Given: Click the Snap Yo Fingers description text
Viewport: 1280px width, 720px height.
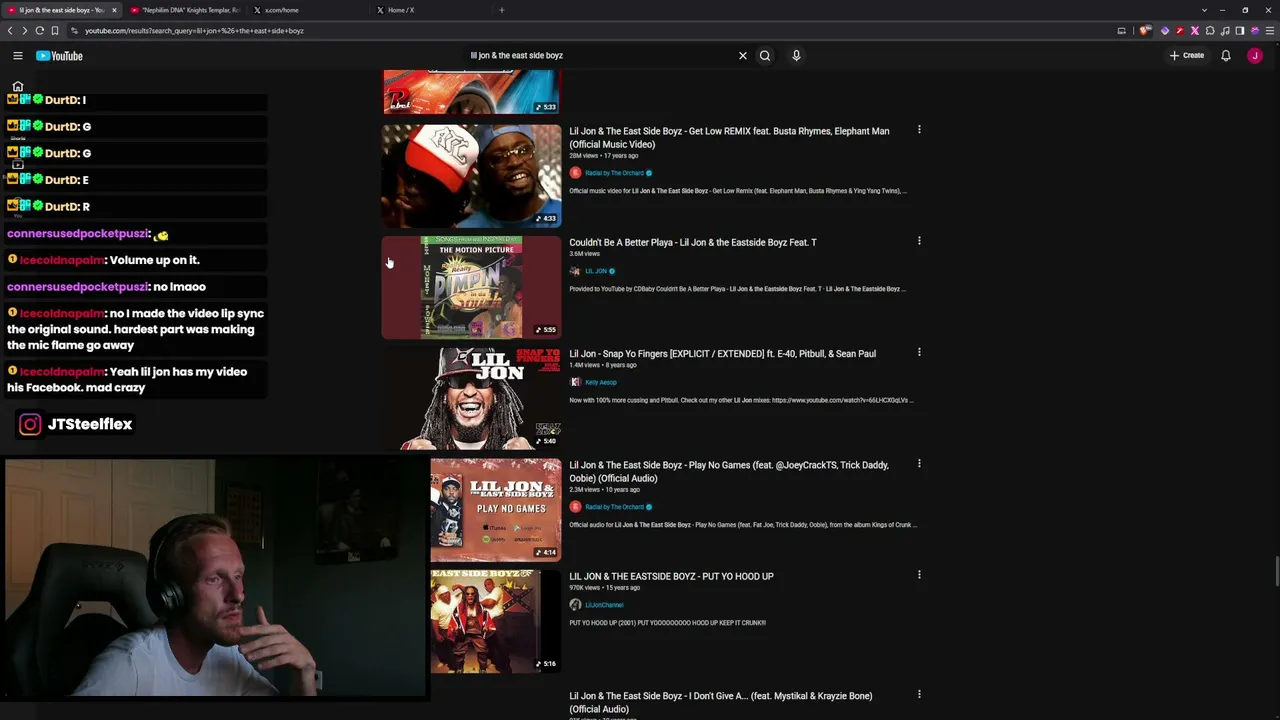Looking at the screenshot, I should click(x=741, y=400).
